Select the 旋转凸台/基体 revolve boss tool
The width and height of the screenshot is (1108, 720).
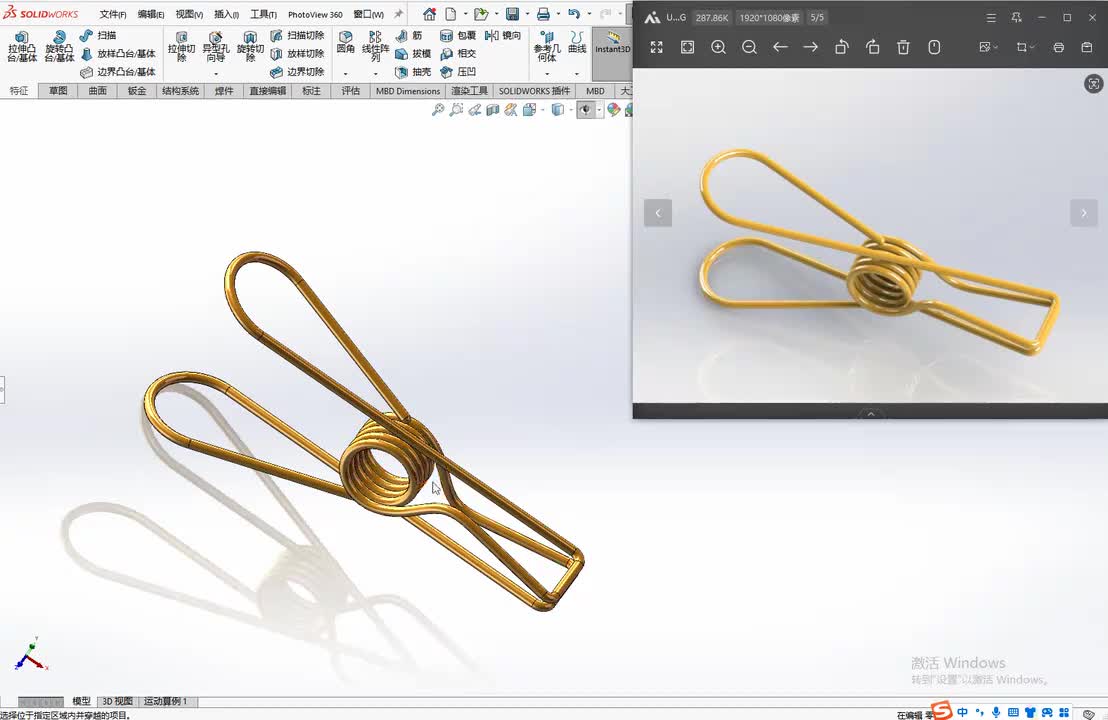(x=59, y=47)
